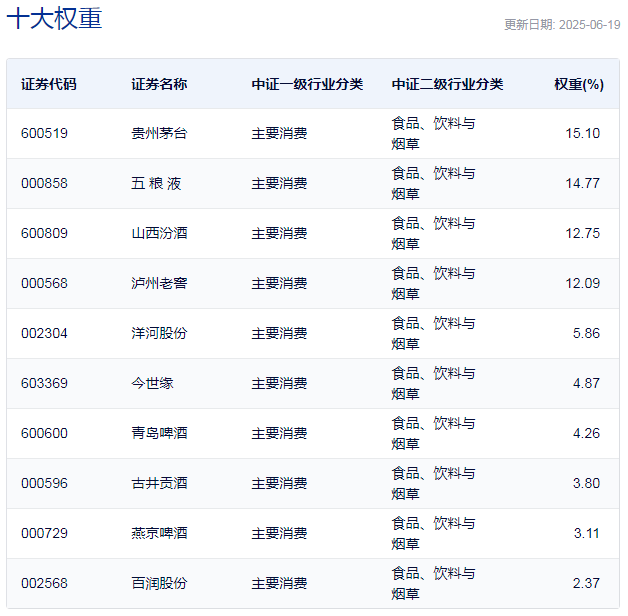Select stock code 603369
The image size is (628, 616).
click(44, 383)
